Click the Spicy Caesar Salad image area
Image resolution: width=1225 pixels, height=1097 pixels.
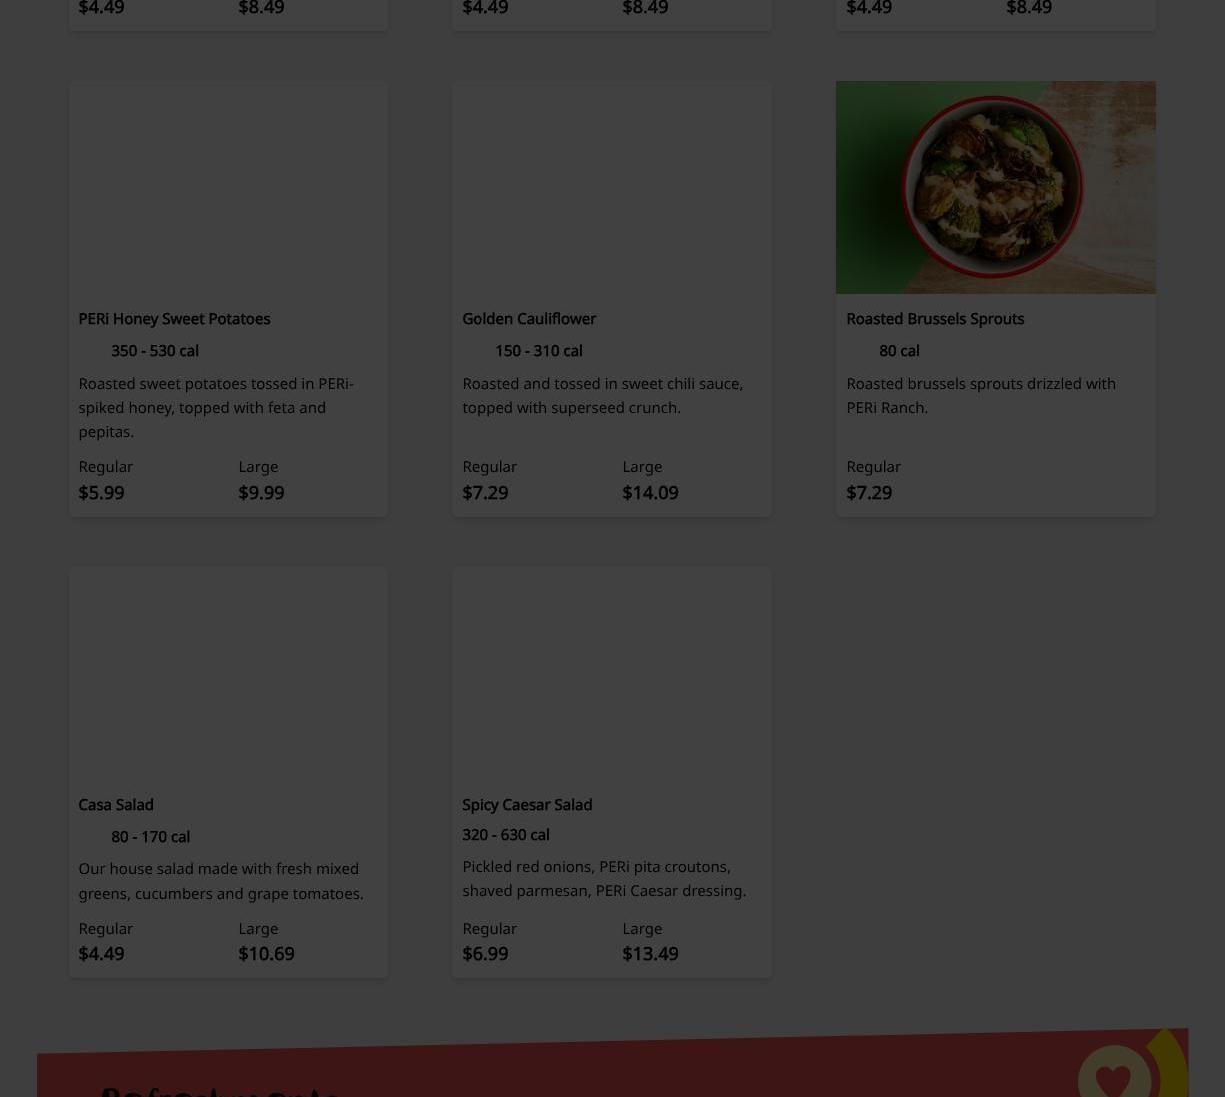tap(611, 673)
